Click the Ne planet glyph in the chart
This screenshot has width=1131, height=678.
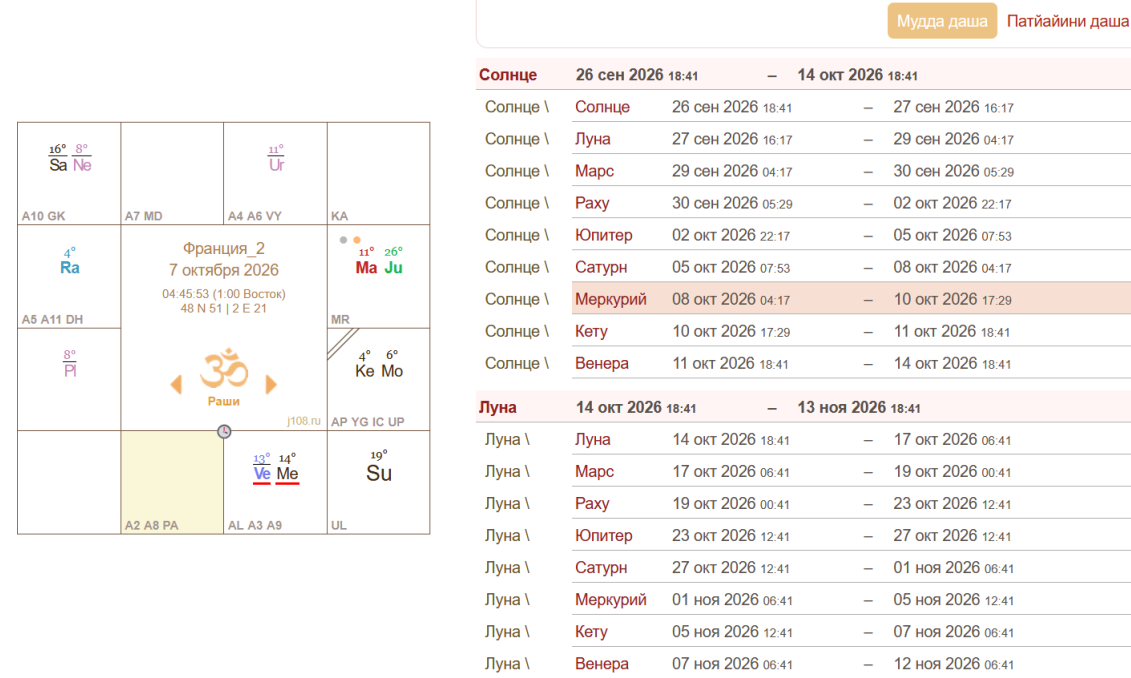(x=82, y=165)
